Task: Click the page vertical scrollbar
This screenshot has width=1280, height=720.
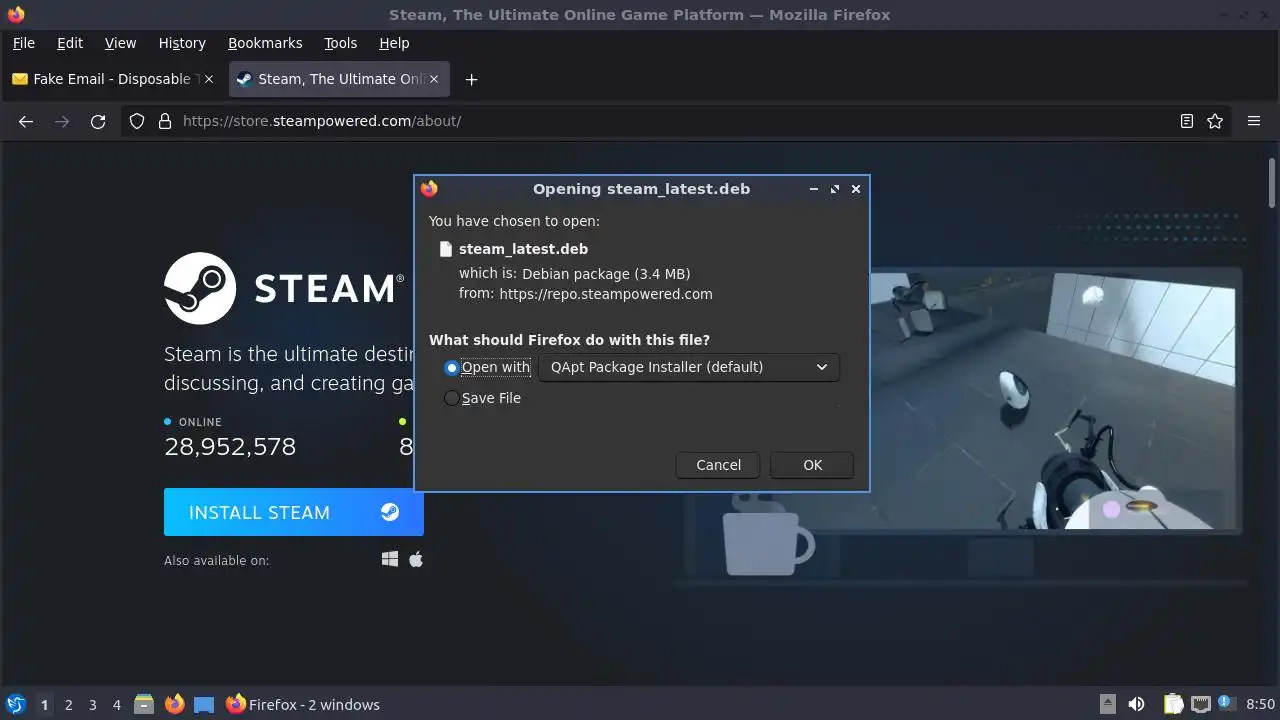Action: 1272,183
